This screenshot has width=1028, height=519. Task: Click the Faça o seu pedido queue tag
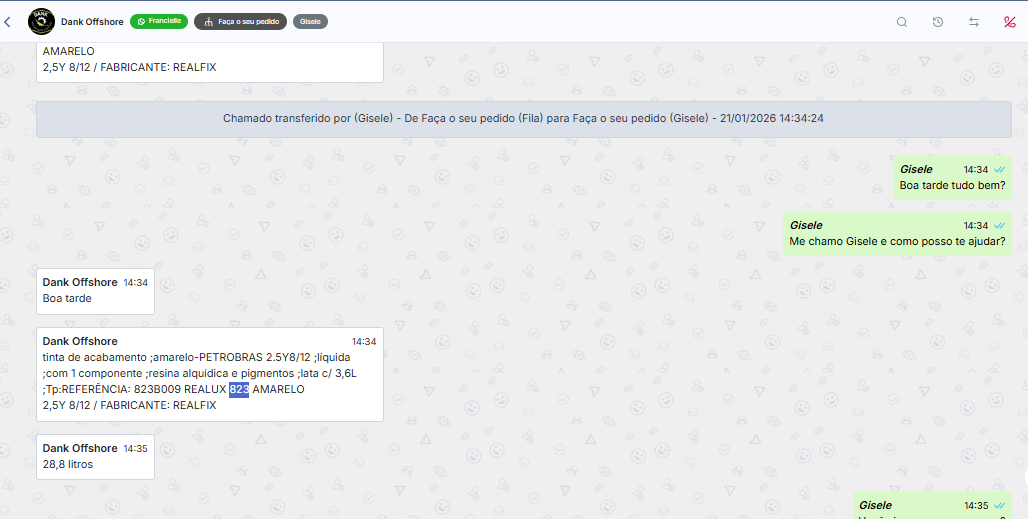[240, 21]
